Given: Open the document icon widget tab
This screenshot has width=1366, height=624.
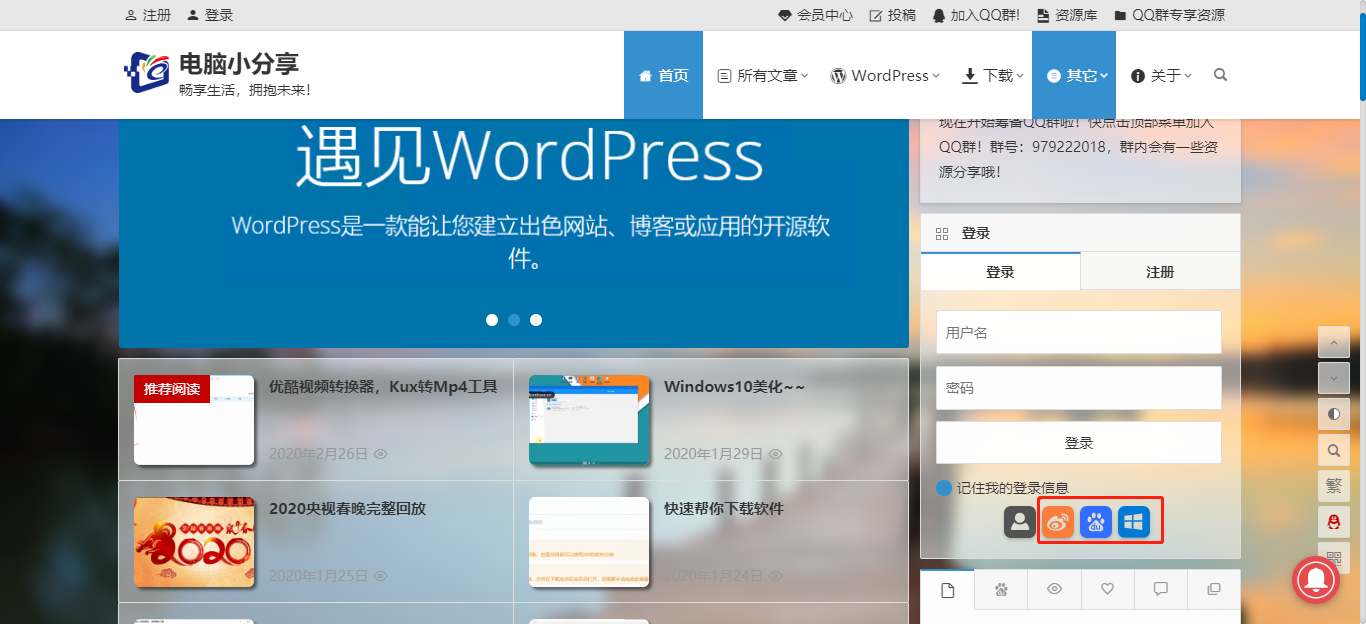Looking at the screenshot, I should 948,590.
